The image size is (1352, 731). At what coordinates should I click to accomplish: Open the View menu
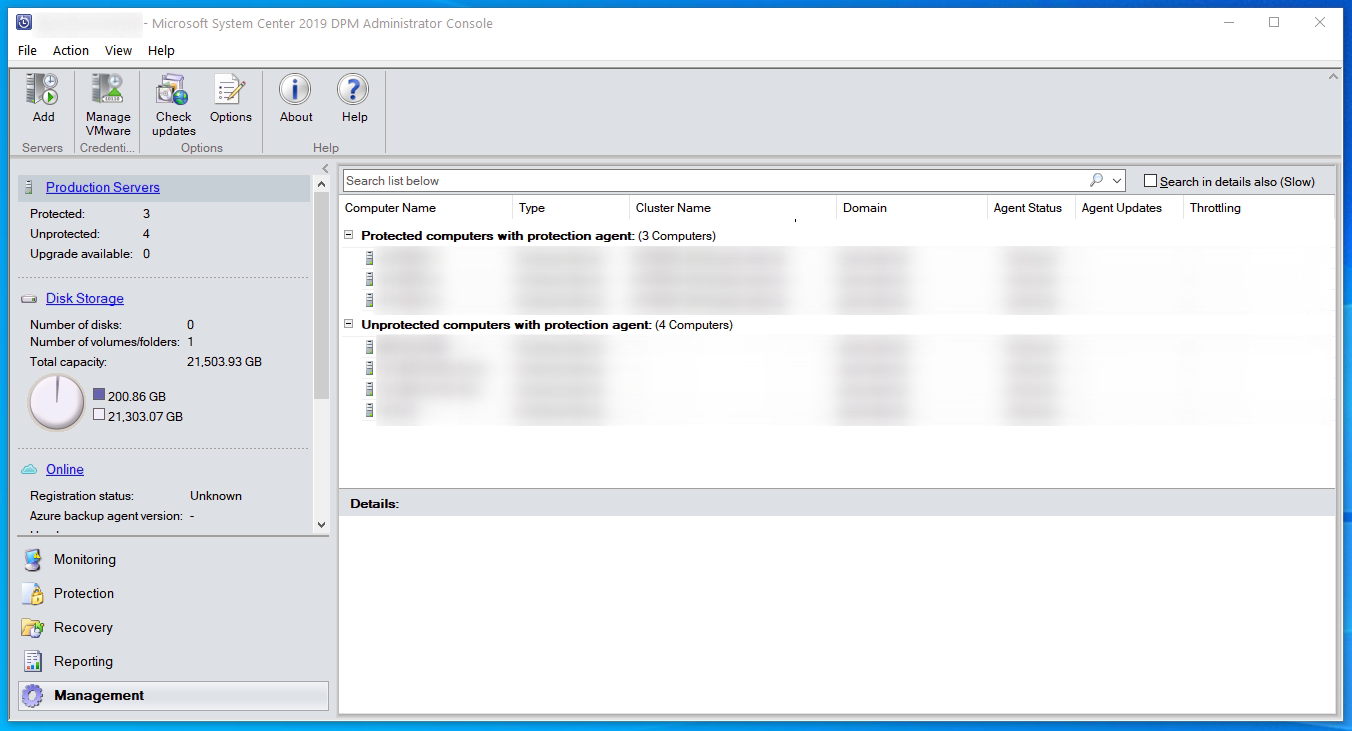coord(118,50)
